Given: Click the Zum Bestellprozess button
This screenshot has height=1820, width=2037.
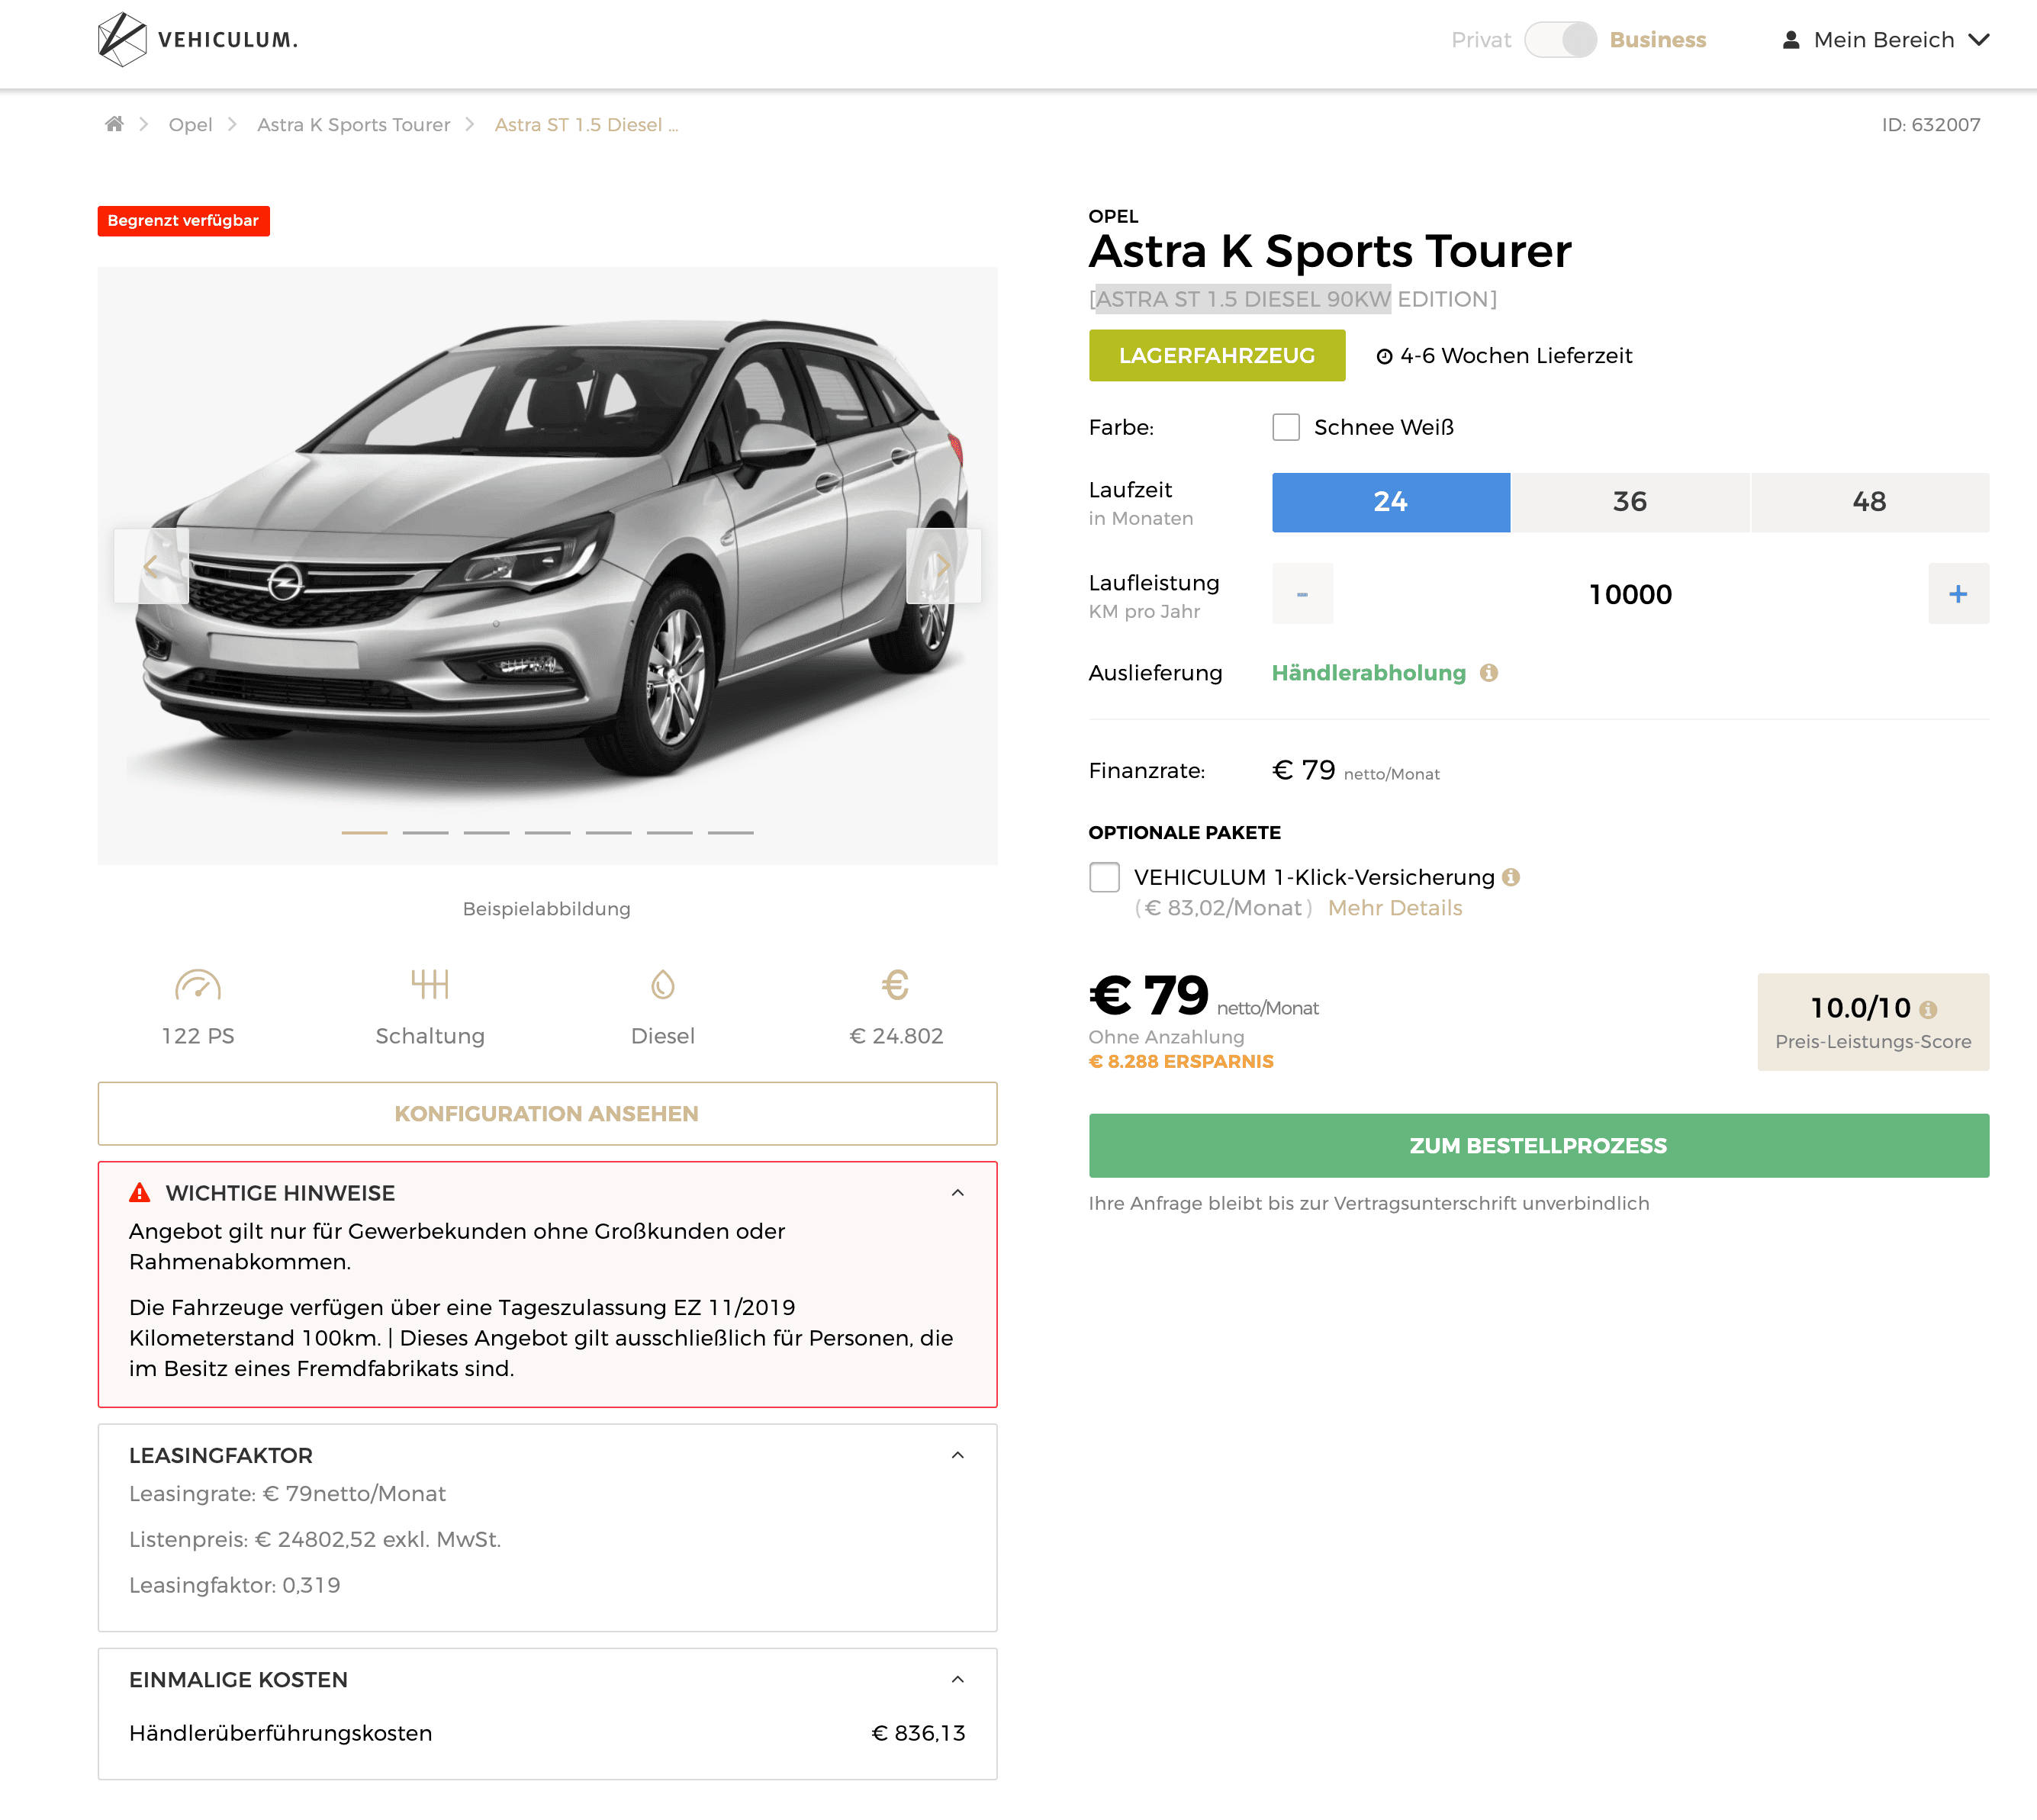Looking at the screenshot, I should (x=1538, y=1145).
